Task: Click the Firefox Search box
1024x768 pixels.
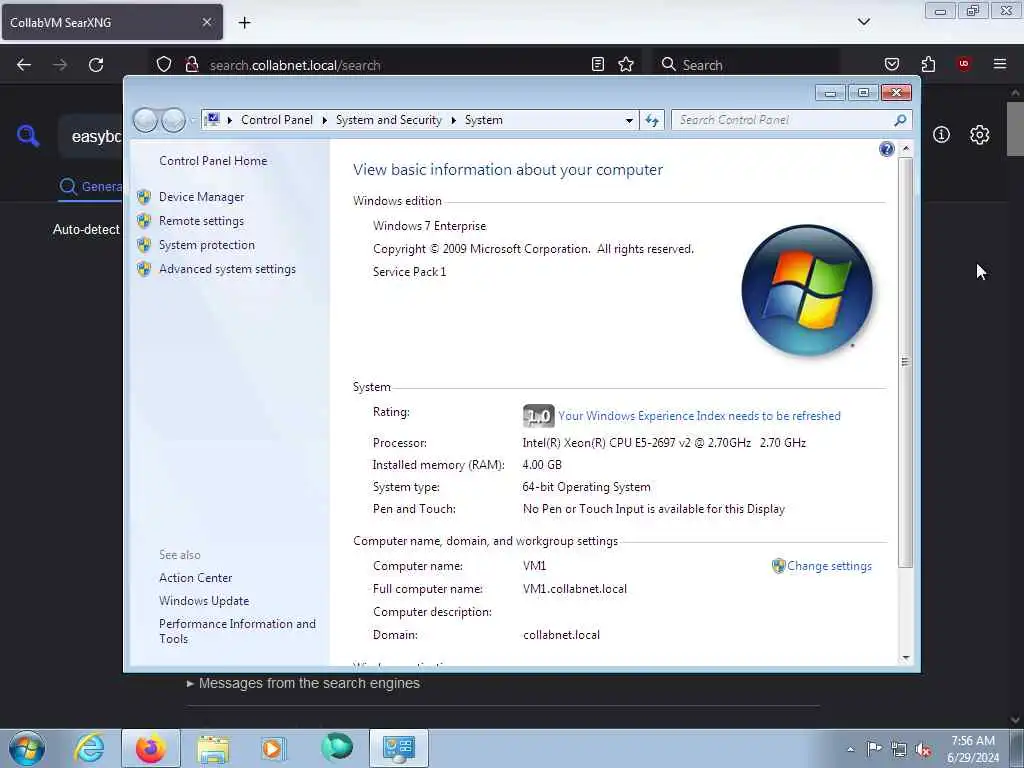Action: click(x=748, y=65)
